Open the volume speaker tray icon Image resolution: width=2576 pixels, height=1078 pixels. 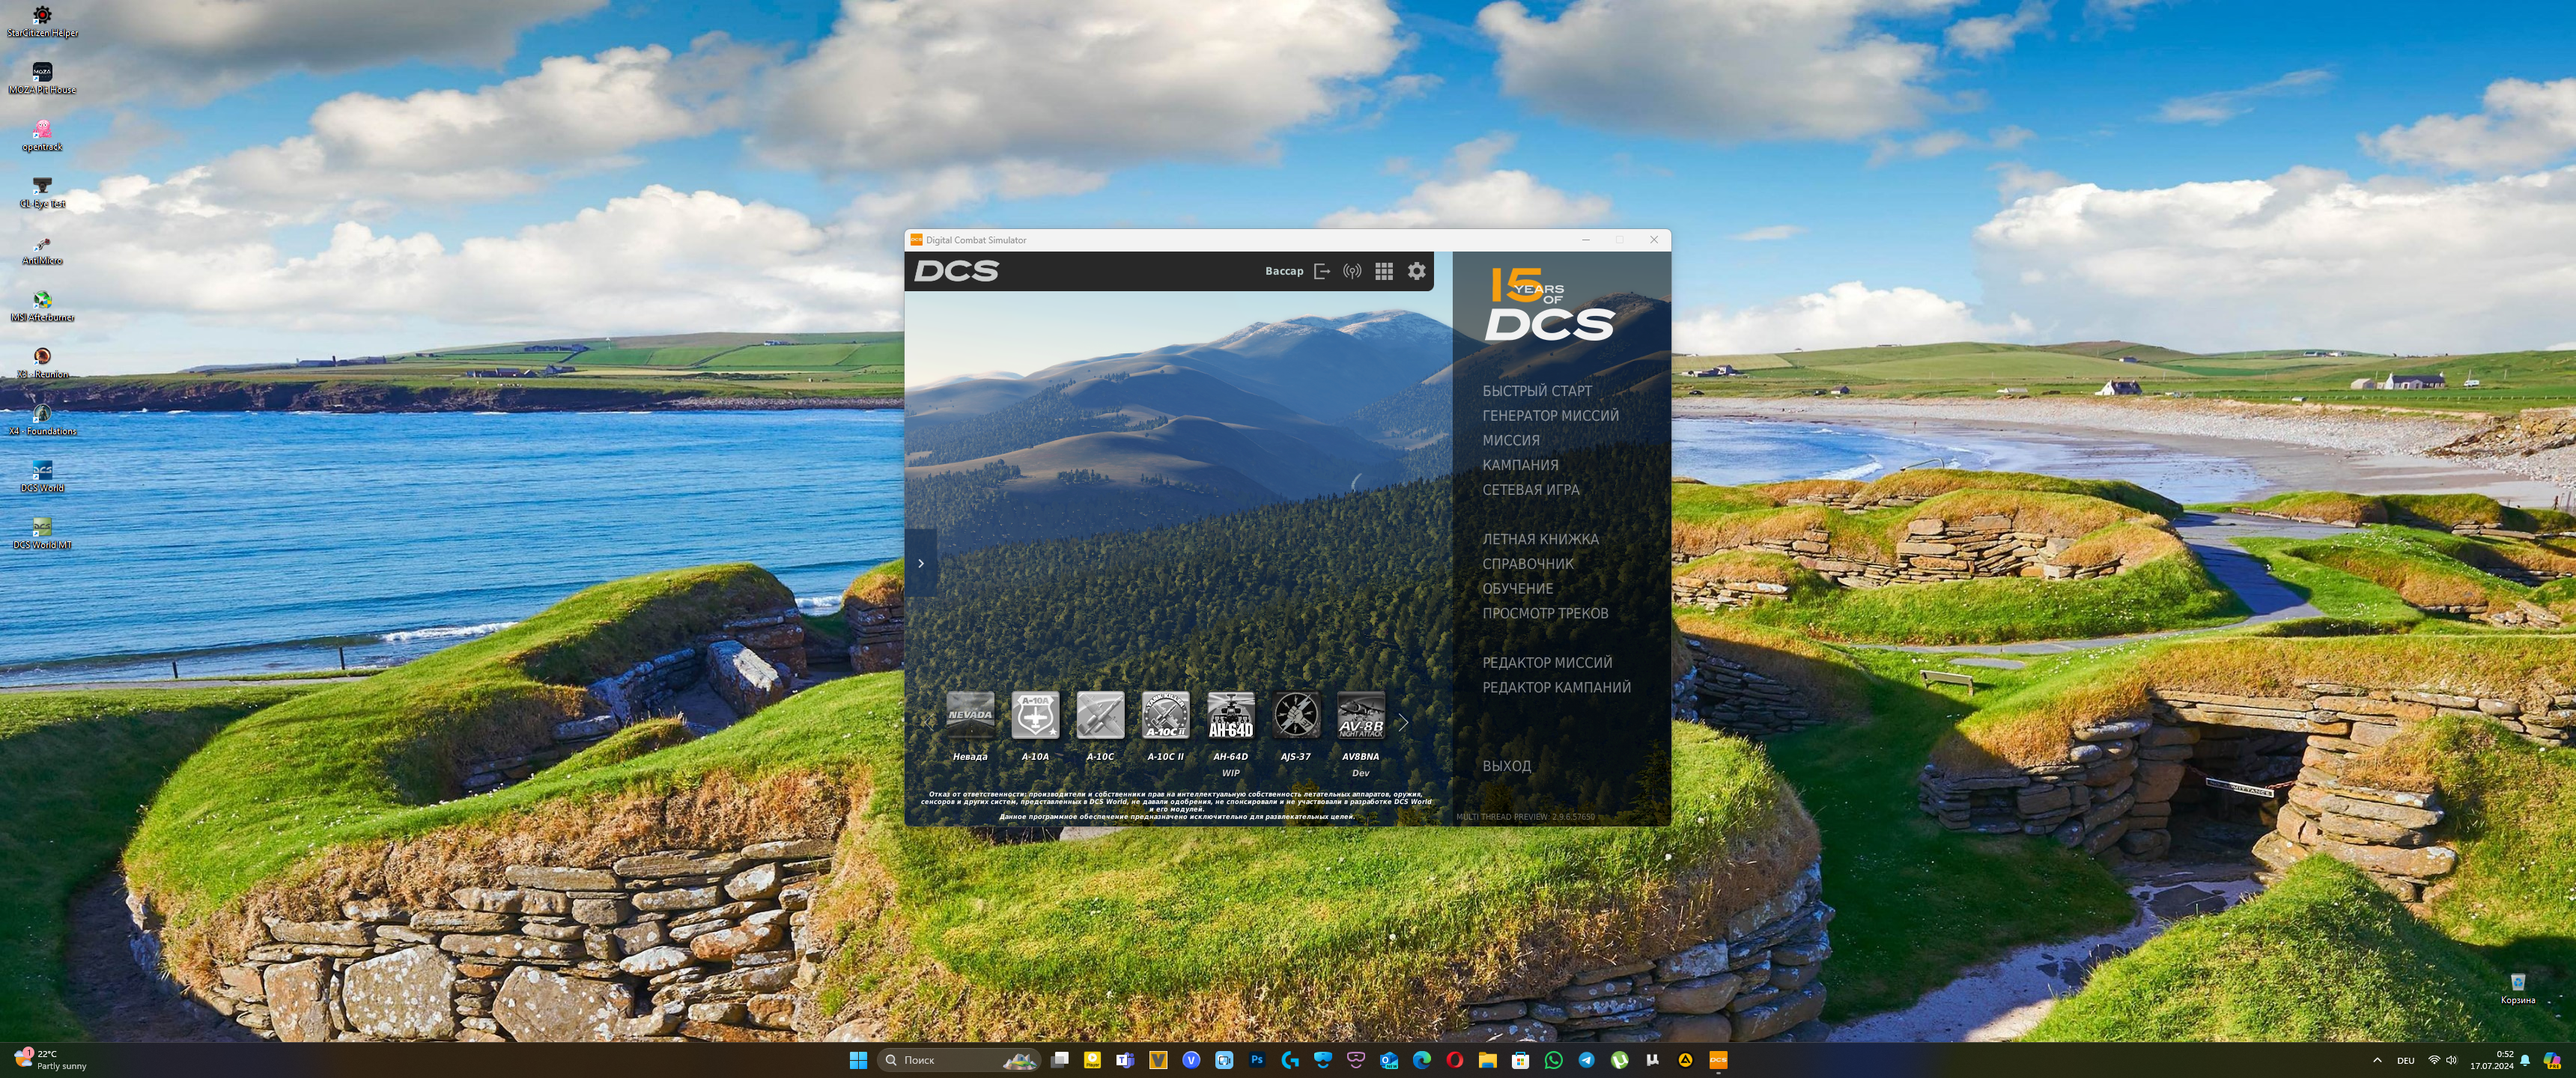2451,1060
